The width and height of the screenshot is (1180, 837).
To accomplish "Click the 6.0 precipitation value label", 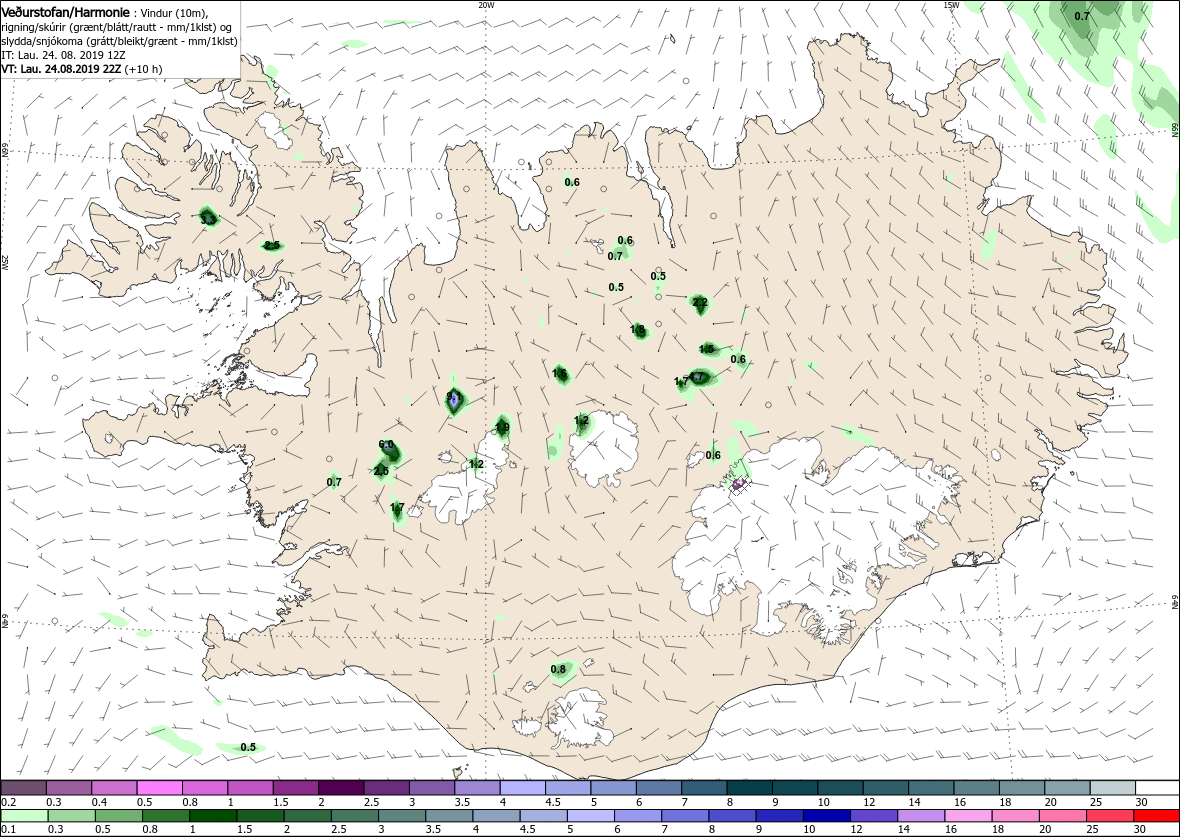I will (386, 444).
